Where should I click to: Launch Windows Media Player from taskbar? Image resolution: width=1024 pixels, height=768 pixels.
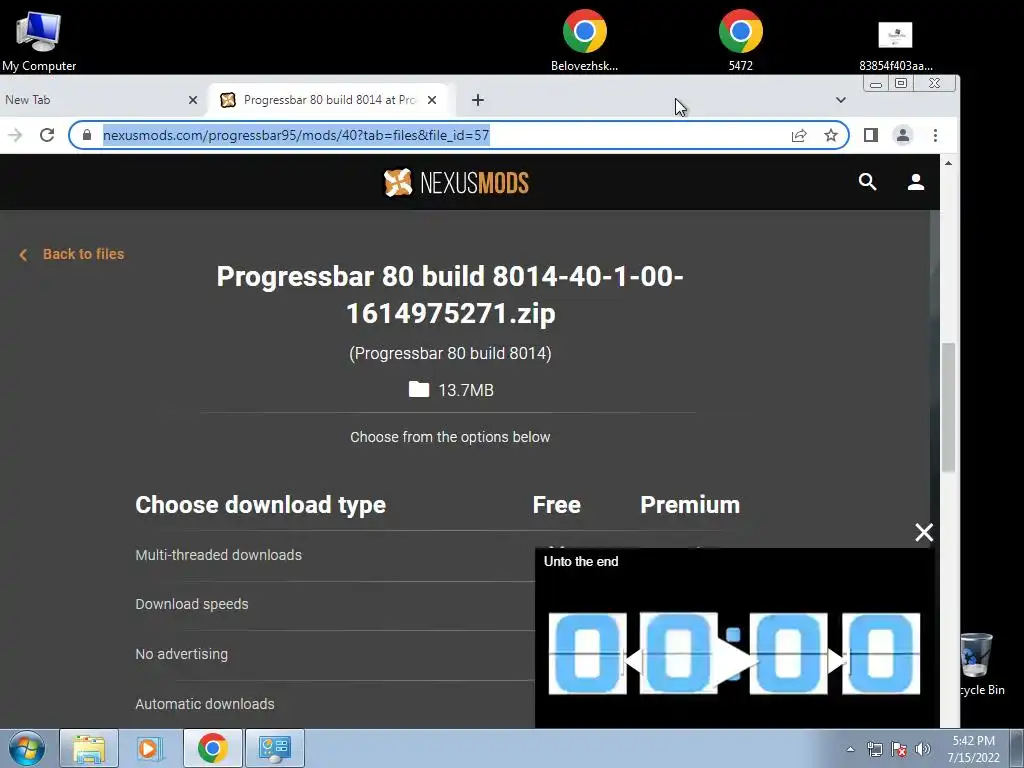point(150,748)
